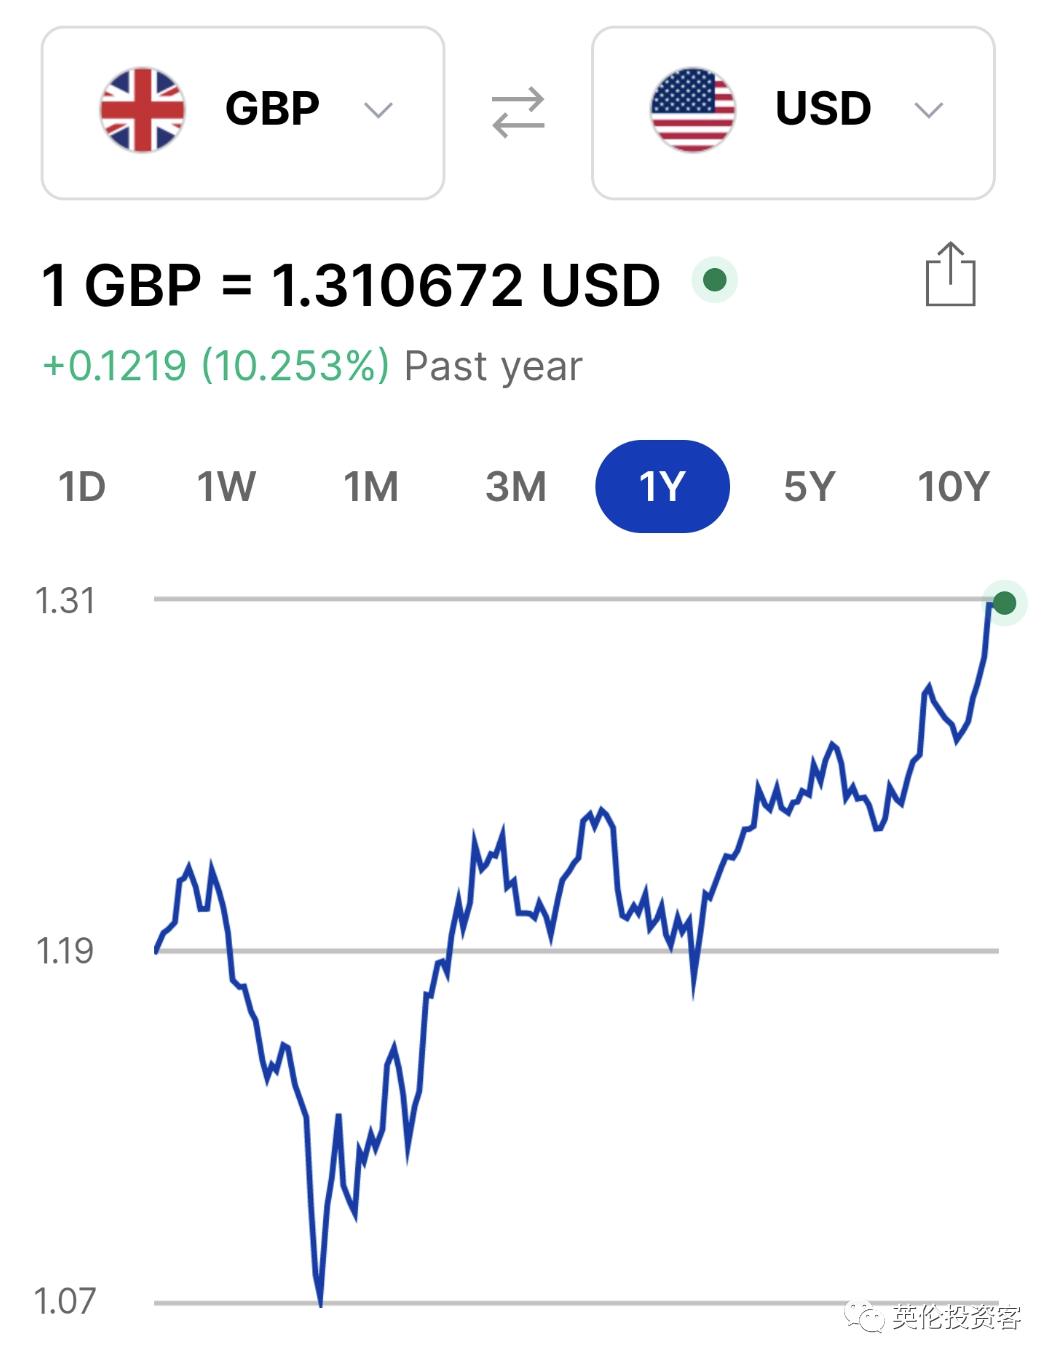Tap the share icon

point(950,274)
